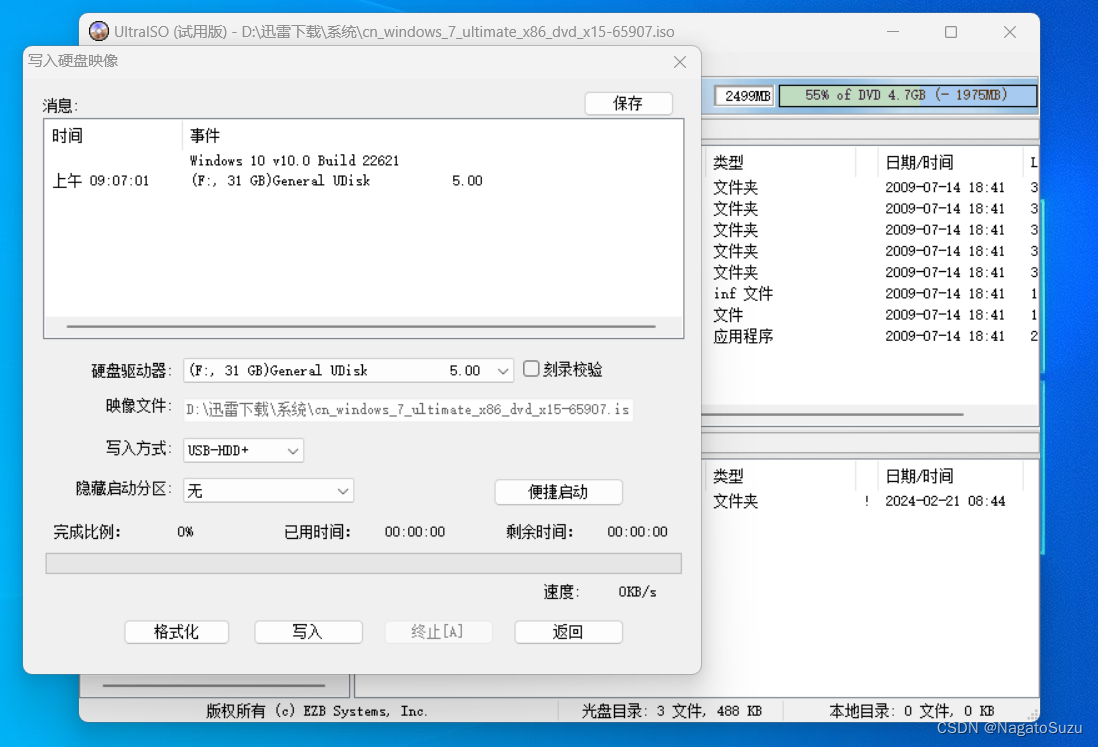
Task: Select Windows 10 v10.0 Build 22621 message
Action: point(294,160)
